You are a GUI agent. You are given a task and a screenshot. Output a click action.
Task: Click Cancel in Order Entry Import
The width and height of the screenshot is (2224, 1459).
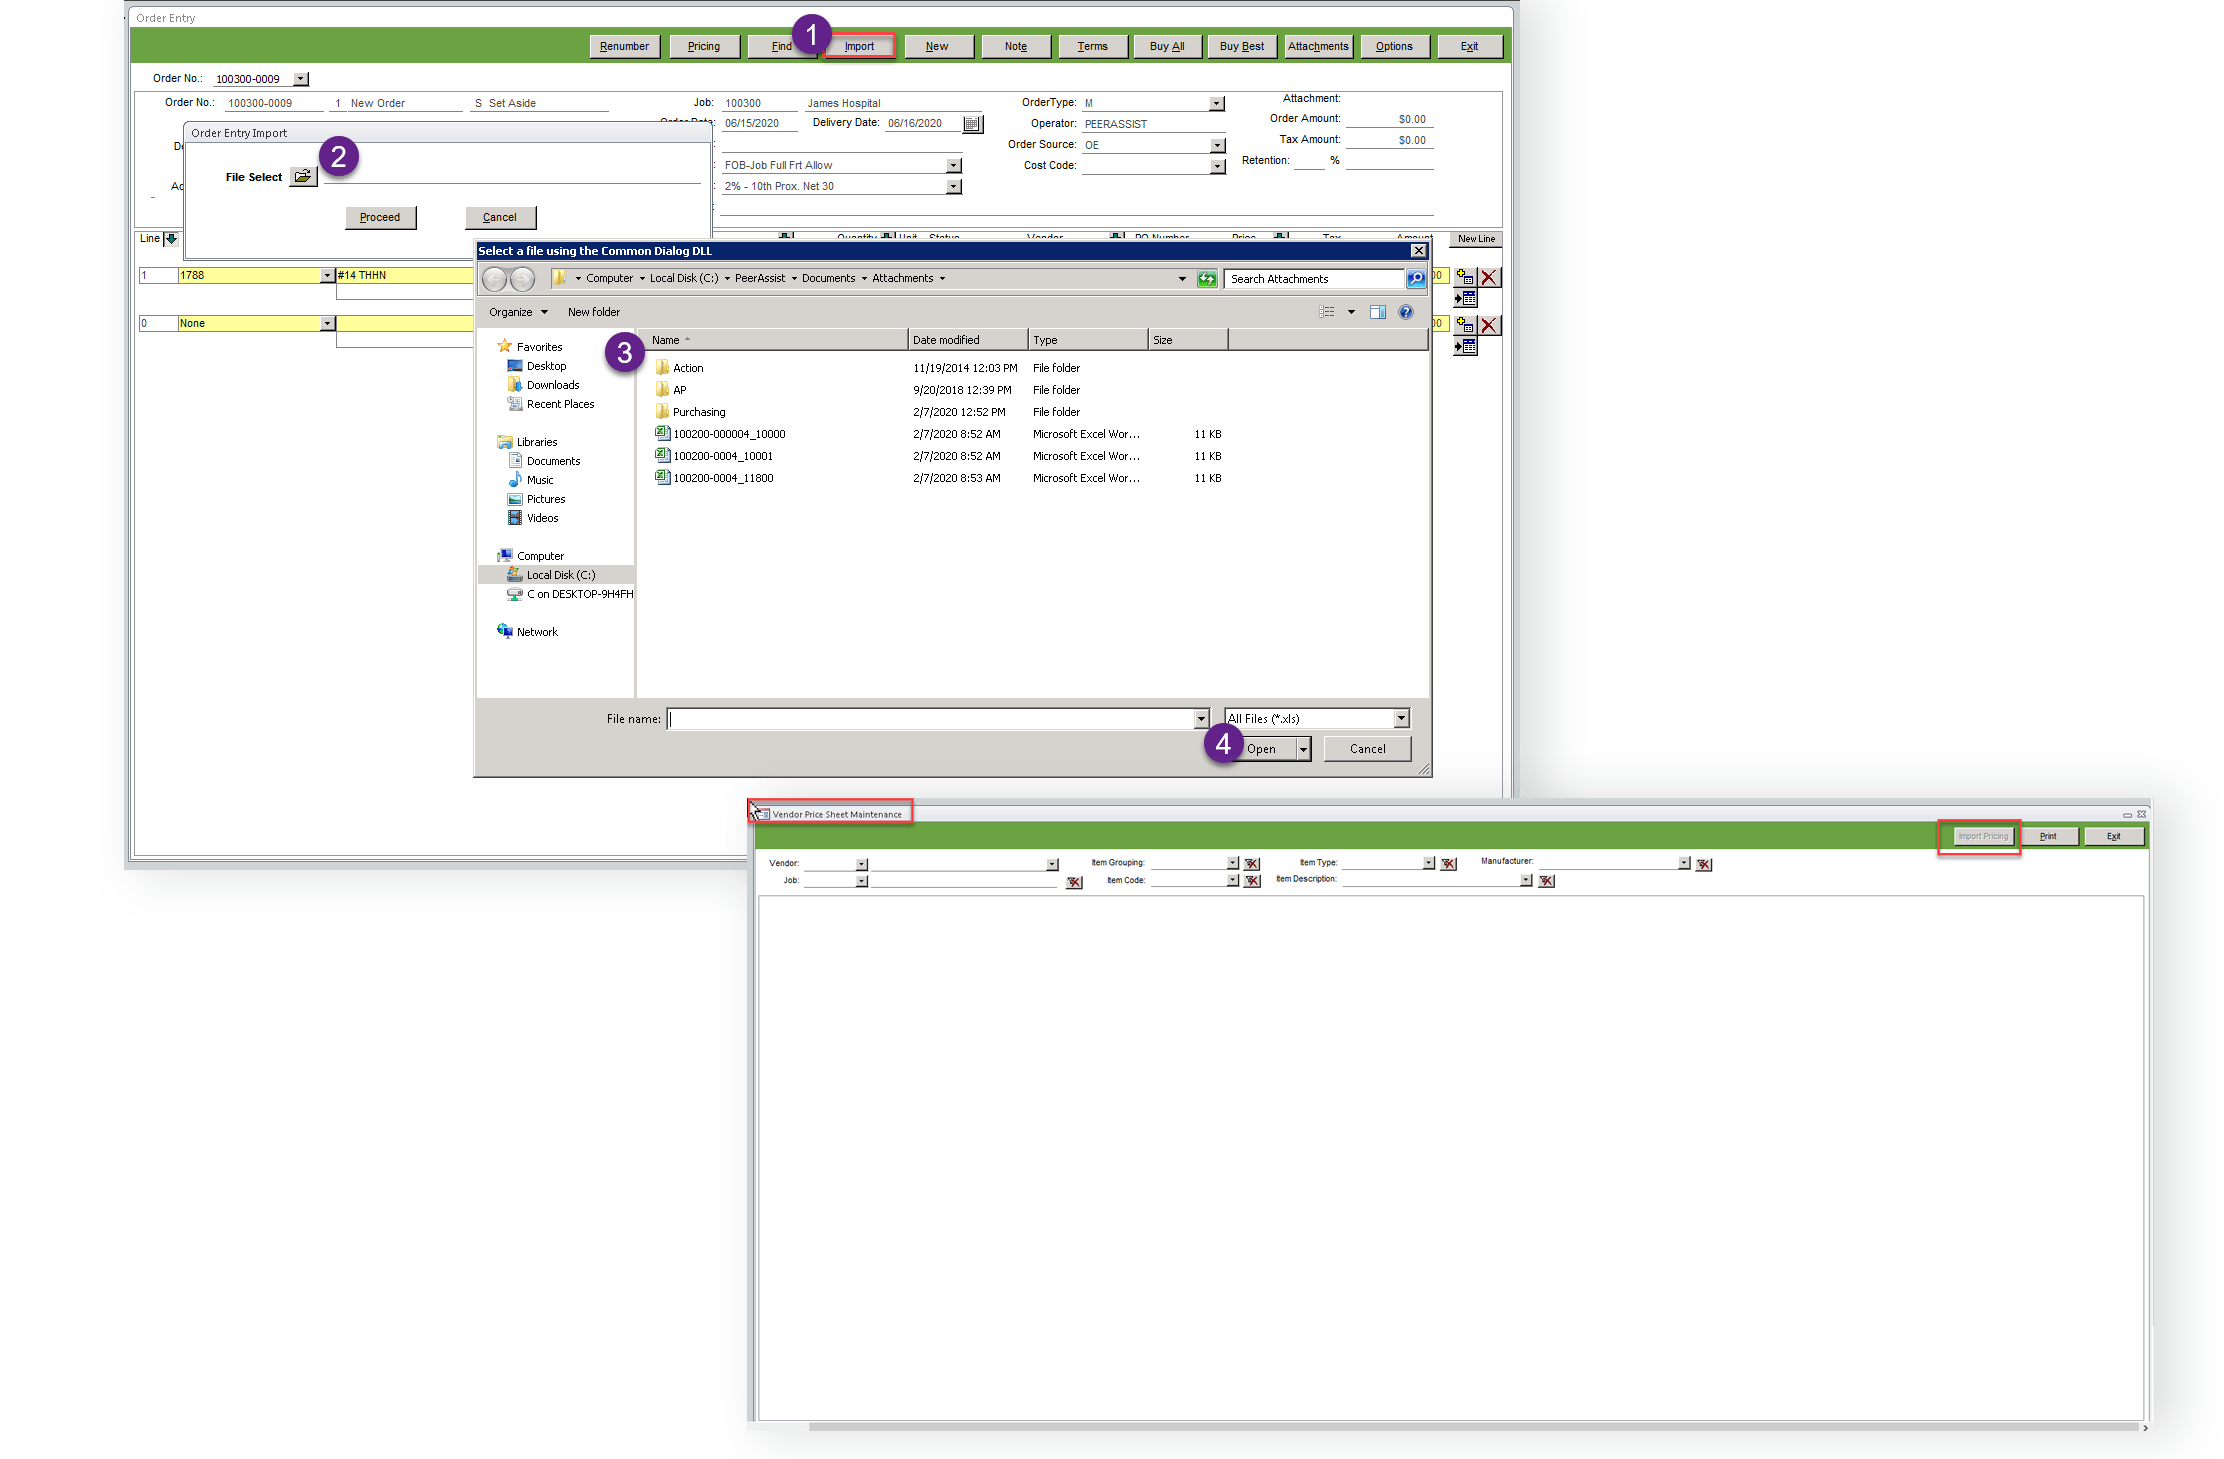pos(500,217)
